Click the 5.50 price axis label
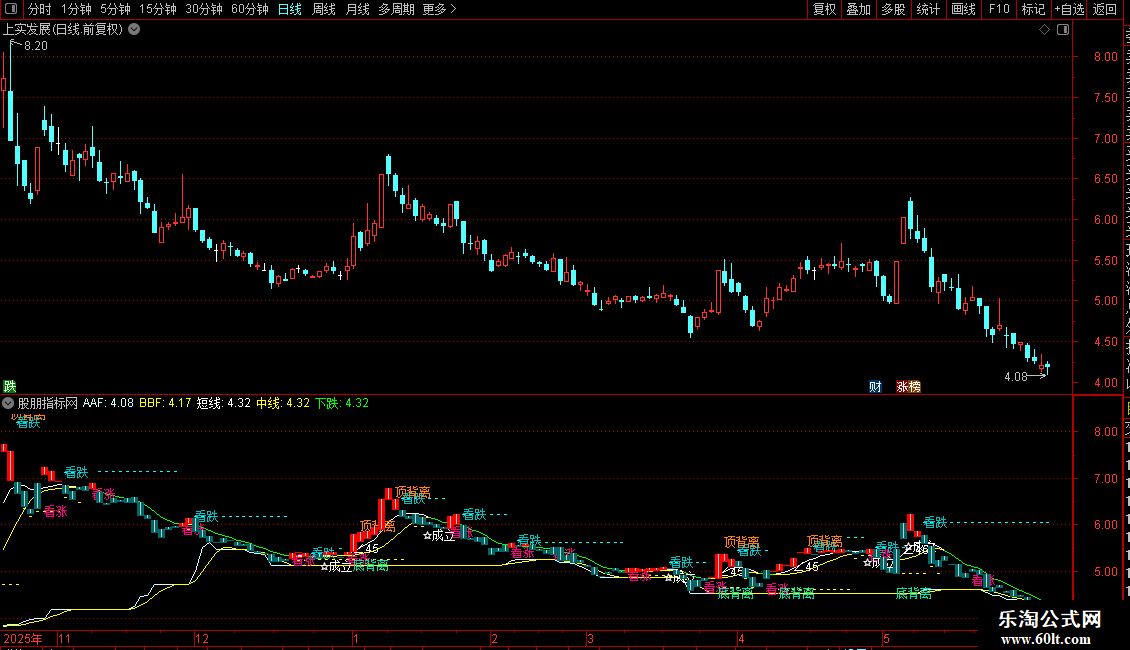This screenshot has width=1130, height=650. pos(1105,261)
